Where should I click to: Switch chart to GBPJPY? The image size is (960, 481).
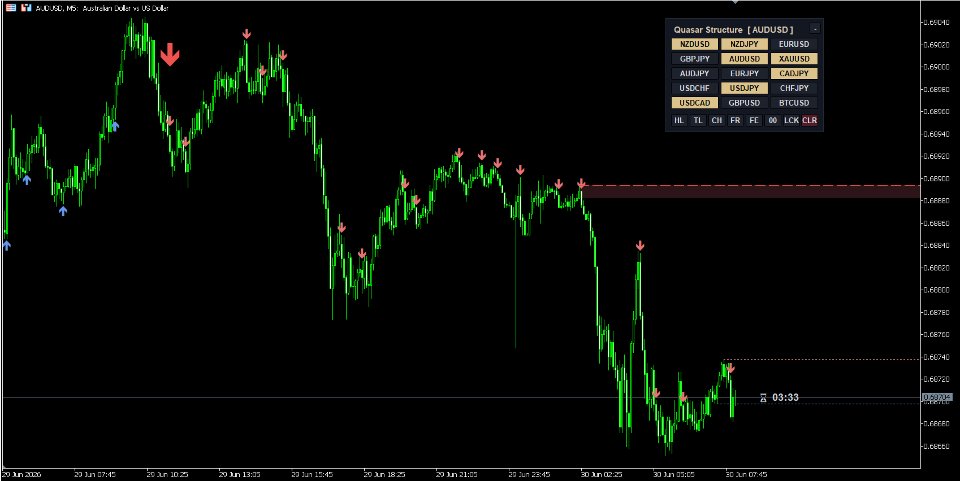(695, 59)
